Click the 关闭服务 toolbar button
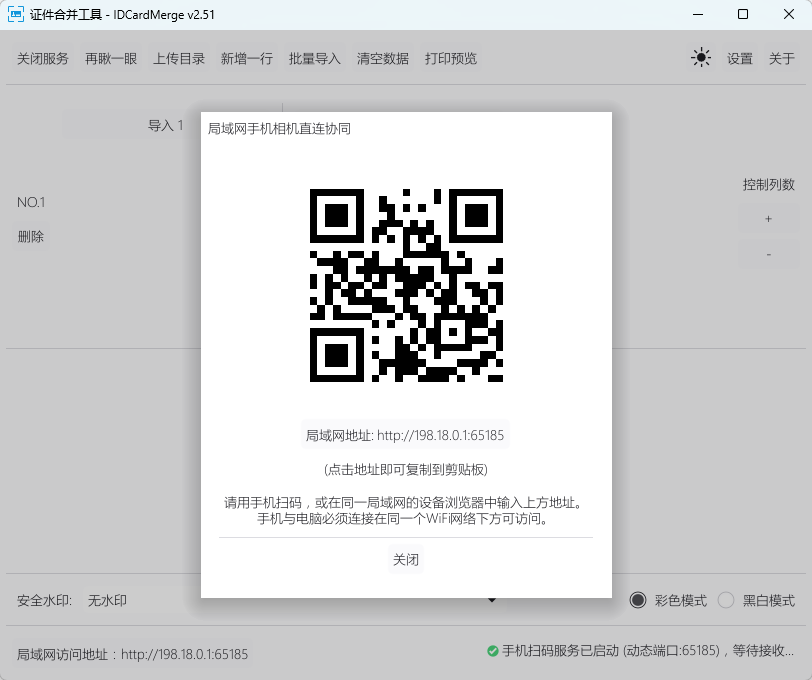This screenshot has width=812, height=680. (42, 59)
